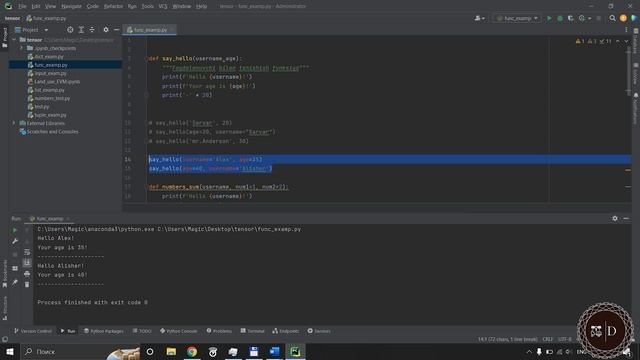The width and height of the screenshot is (640, 360).
Task: Hide the Run tool window
Action: [x=626, y=218]
